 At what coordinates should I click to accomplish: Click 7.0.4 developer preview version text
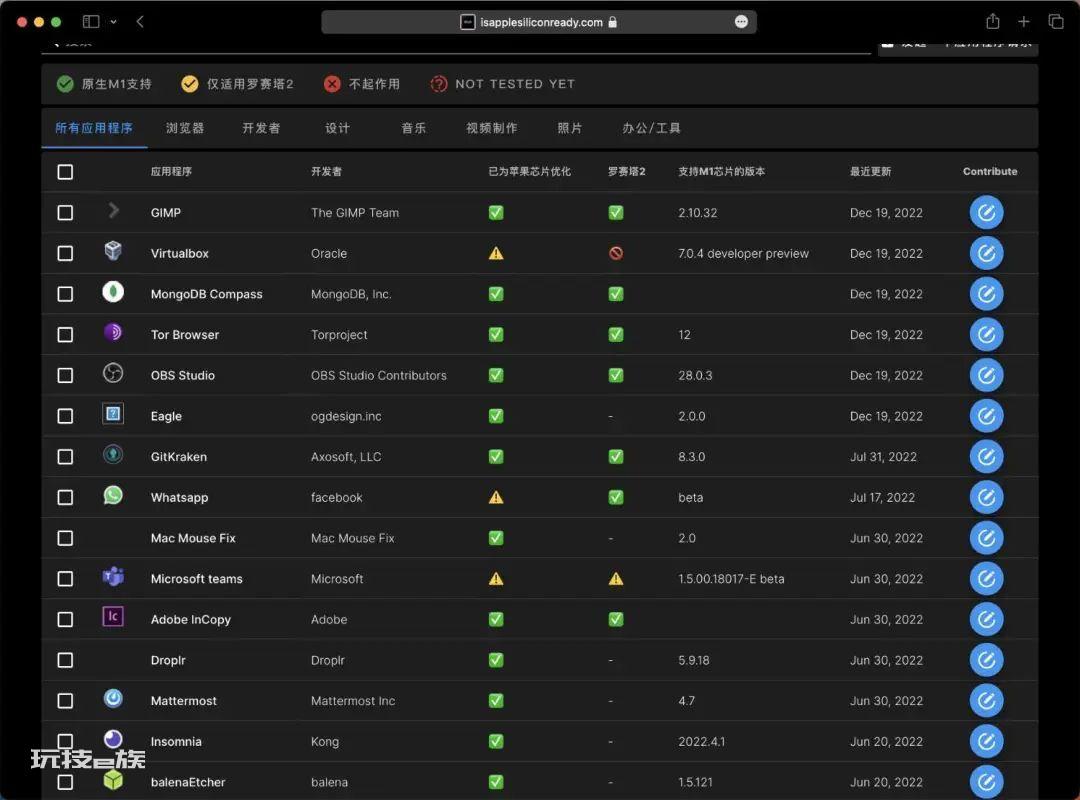coord(743,254)
